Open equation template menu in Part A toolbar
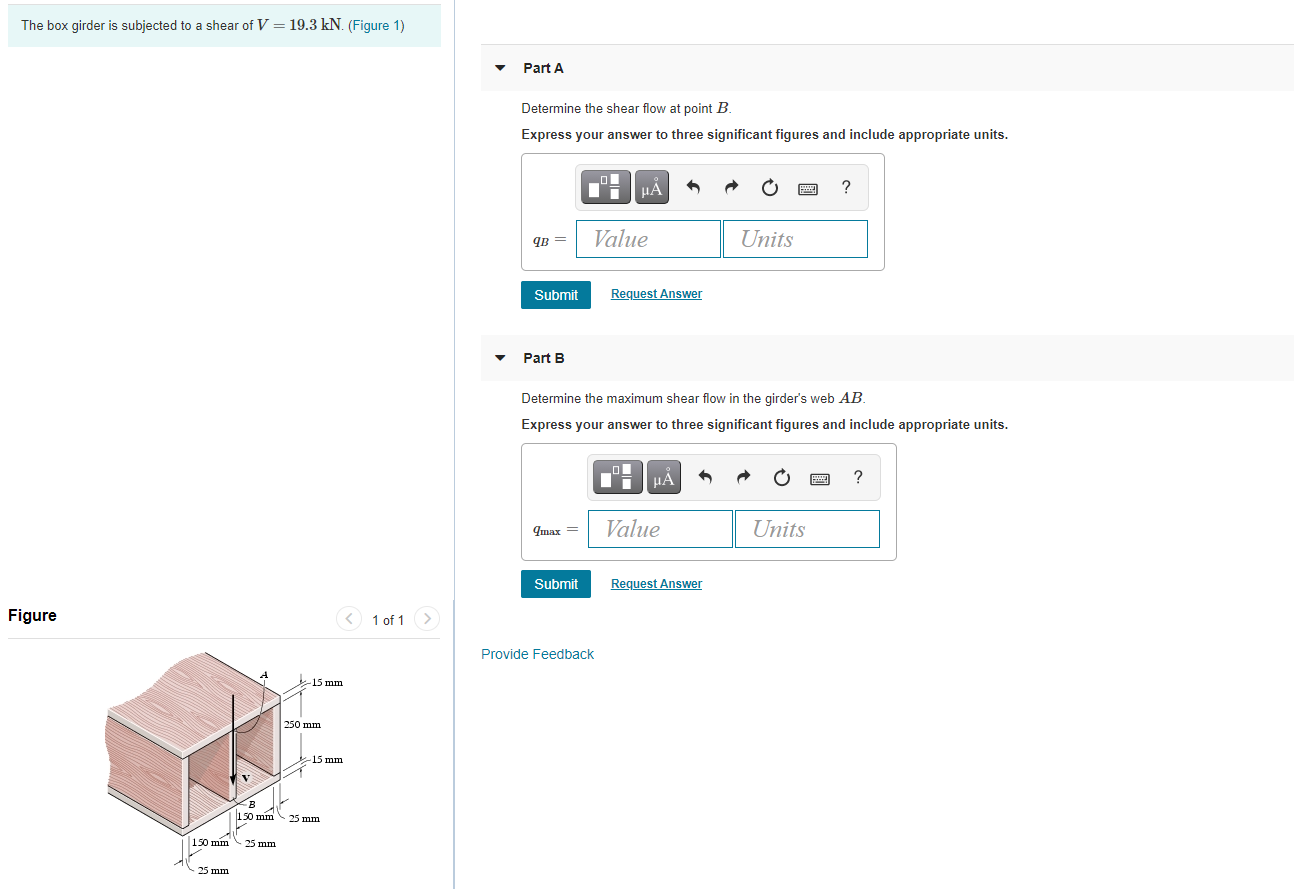The width and height of the screenshot is (1294, 889). [605, 186]
